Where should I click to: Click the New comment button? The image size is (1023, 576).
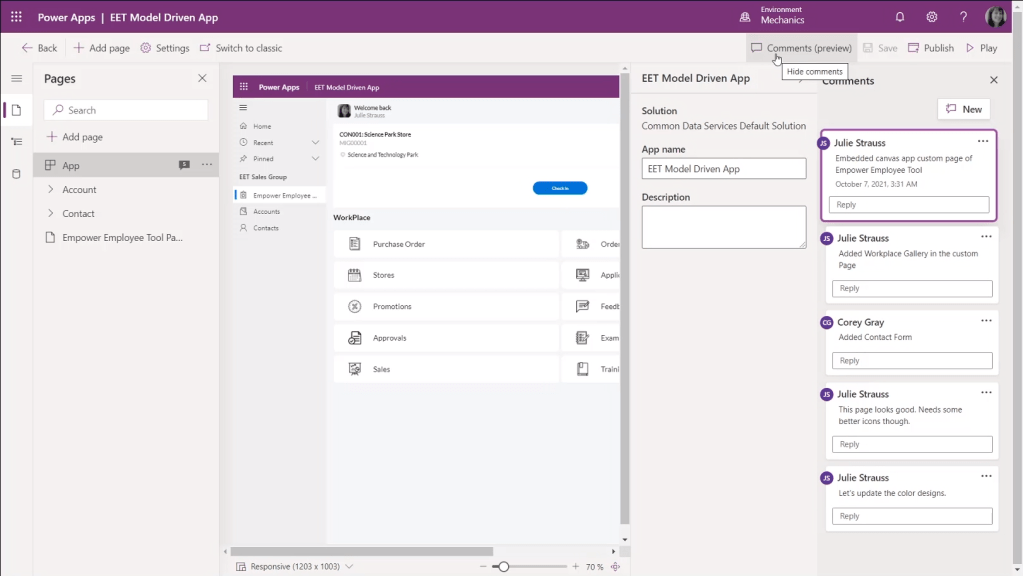(963, 109)
